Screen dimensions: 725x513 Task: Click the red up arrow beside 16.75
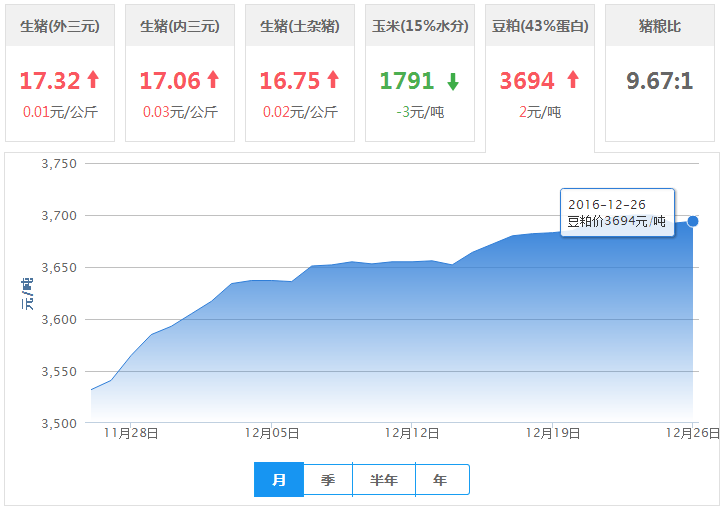[x=333, y=79]
